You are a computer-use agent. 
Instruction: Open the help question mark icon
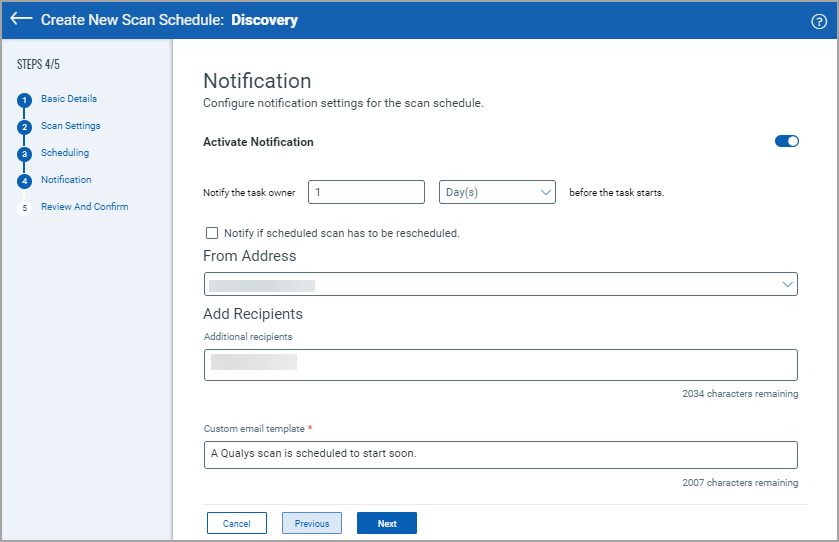pyautogui.click(x=819, y=21)
